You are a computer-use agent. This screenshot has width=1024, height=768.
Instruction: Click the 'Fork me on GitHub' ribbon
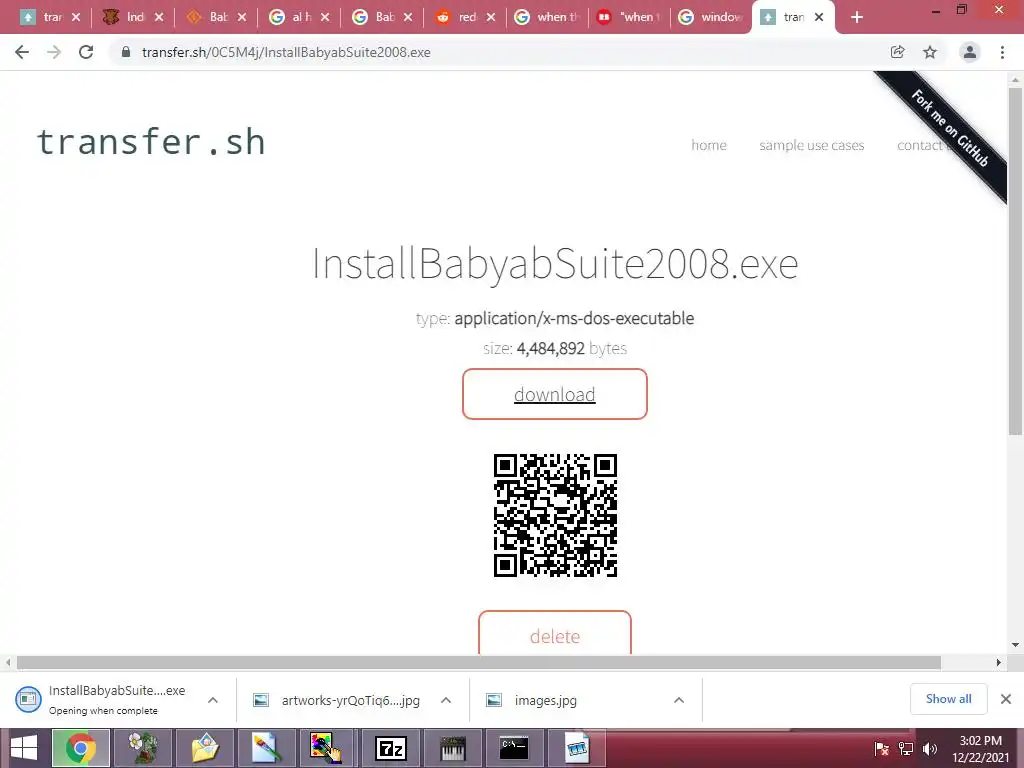tap(951, 129)
